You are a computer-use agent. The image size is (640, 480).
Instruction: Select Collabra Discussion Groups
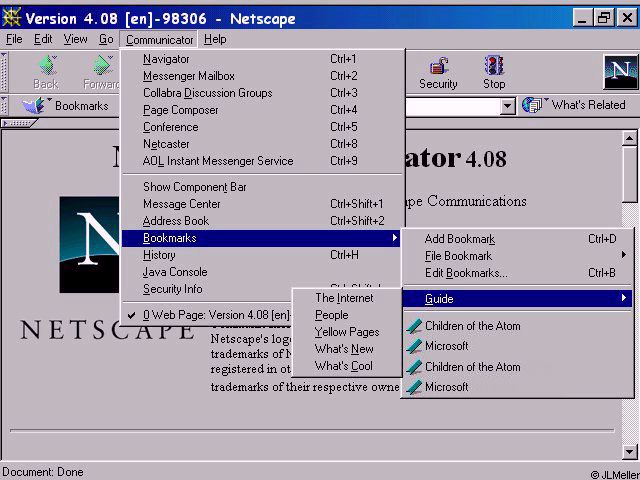[x=263, y=93]
